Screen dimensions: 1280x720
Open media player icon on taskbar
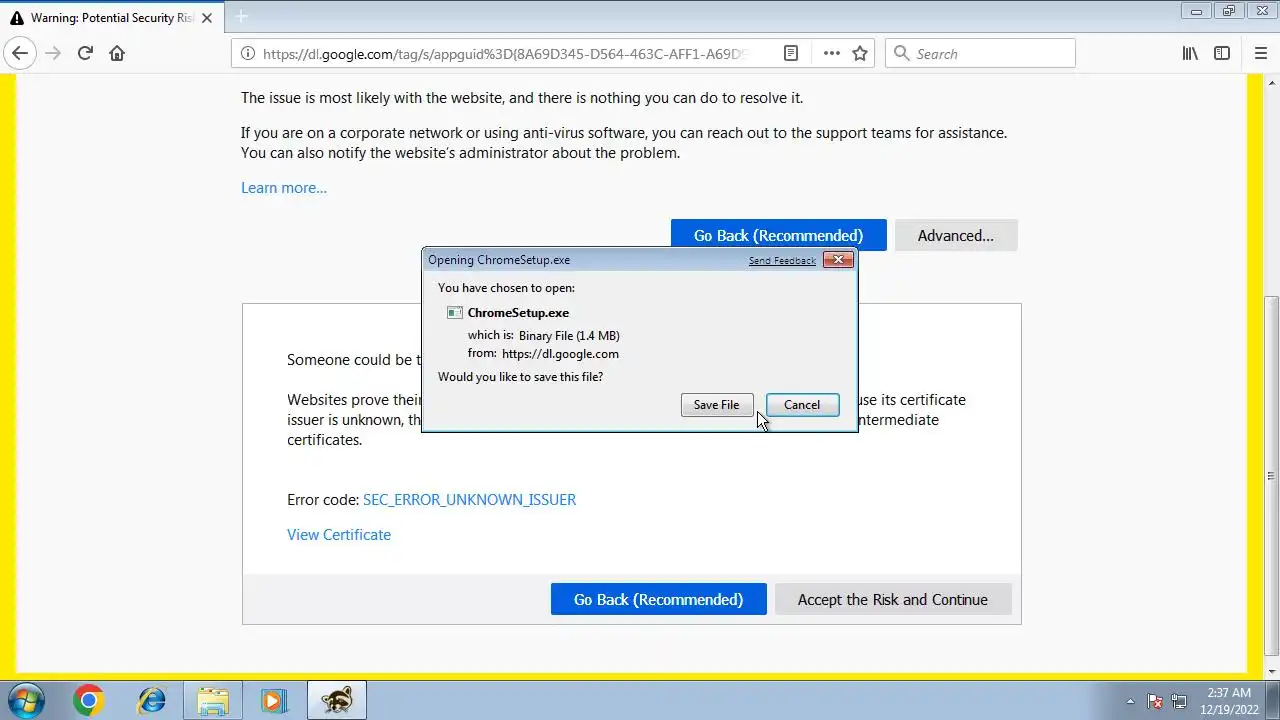tap(274, 700)
